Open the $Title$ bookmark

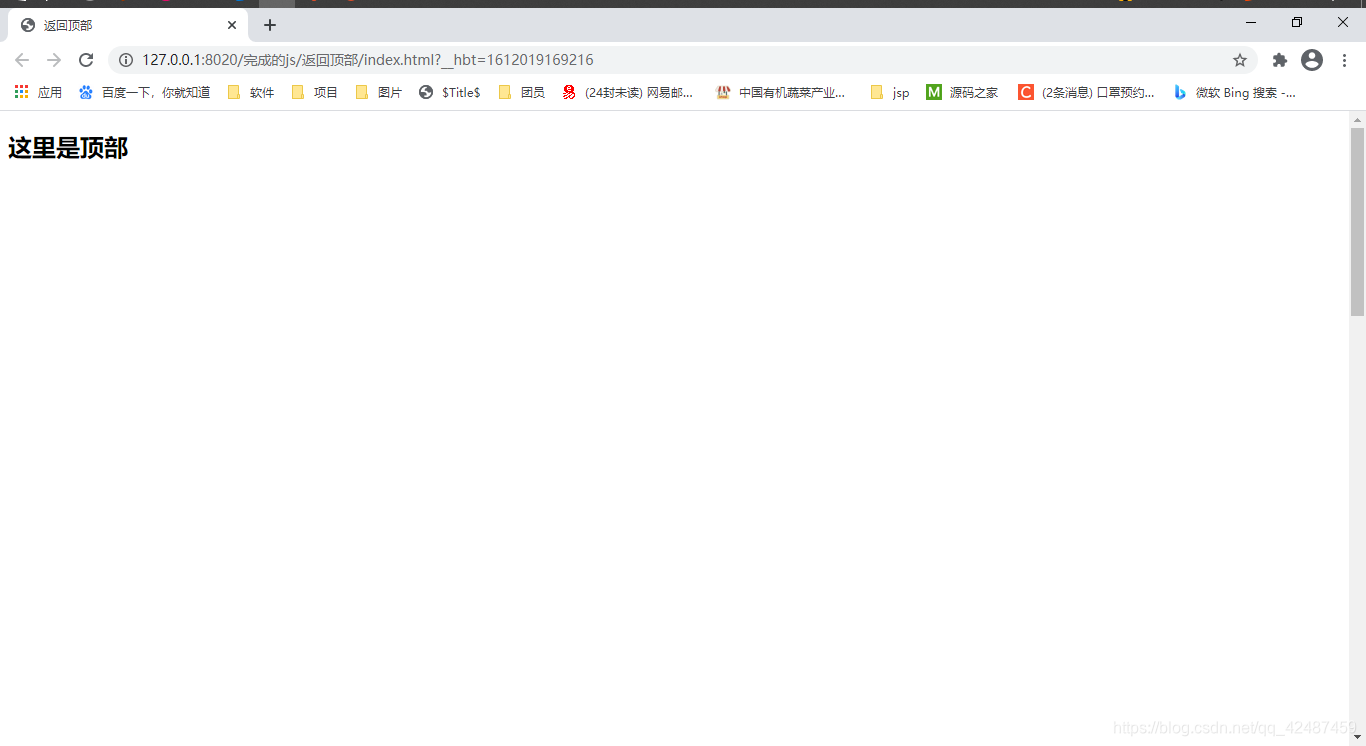(450, 92)
